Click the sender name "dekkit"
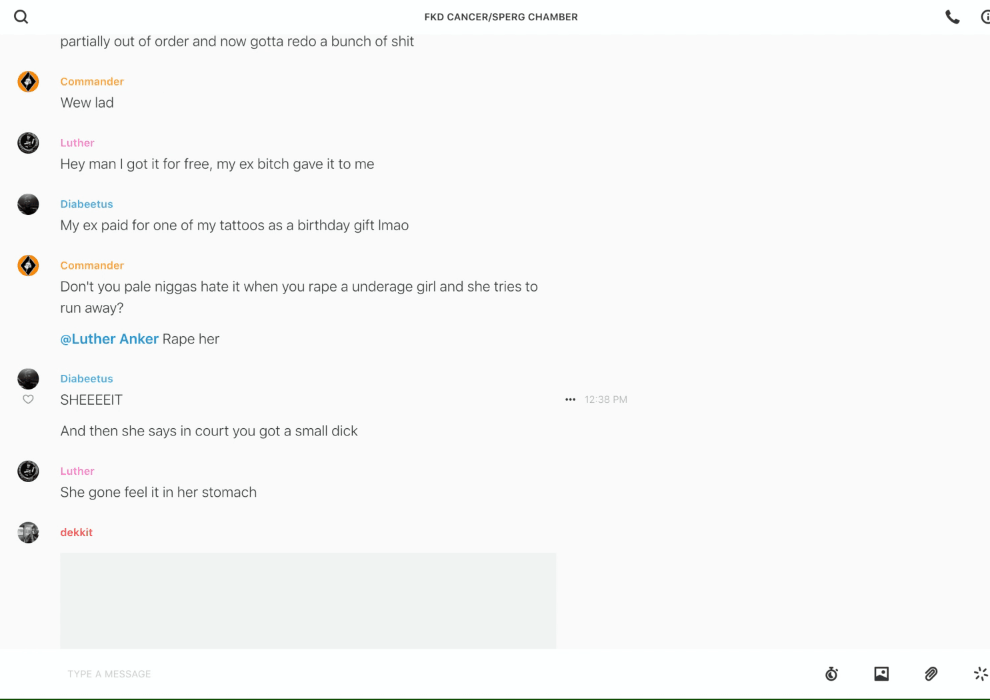The height and width of the screenshot is (700, 990). 76,532
